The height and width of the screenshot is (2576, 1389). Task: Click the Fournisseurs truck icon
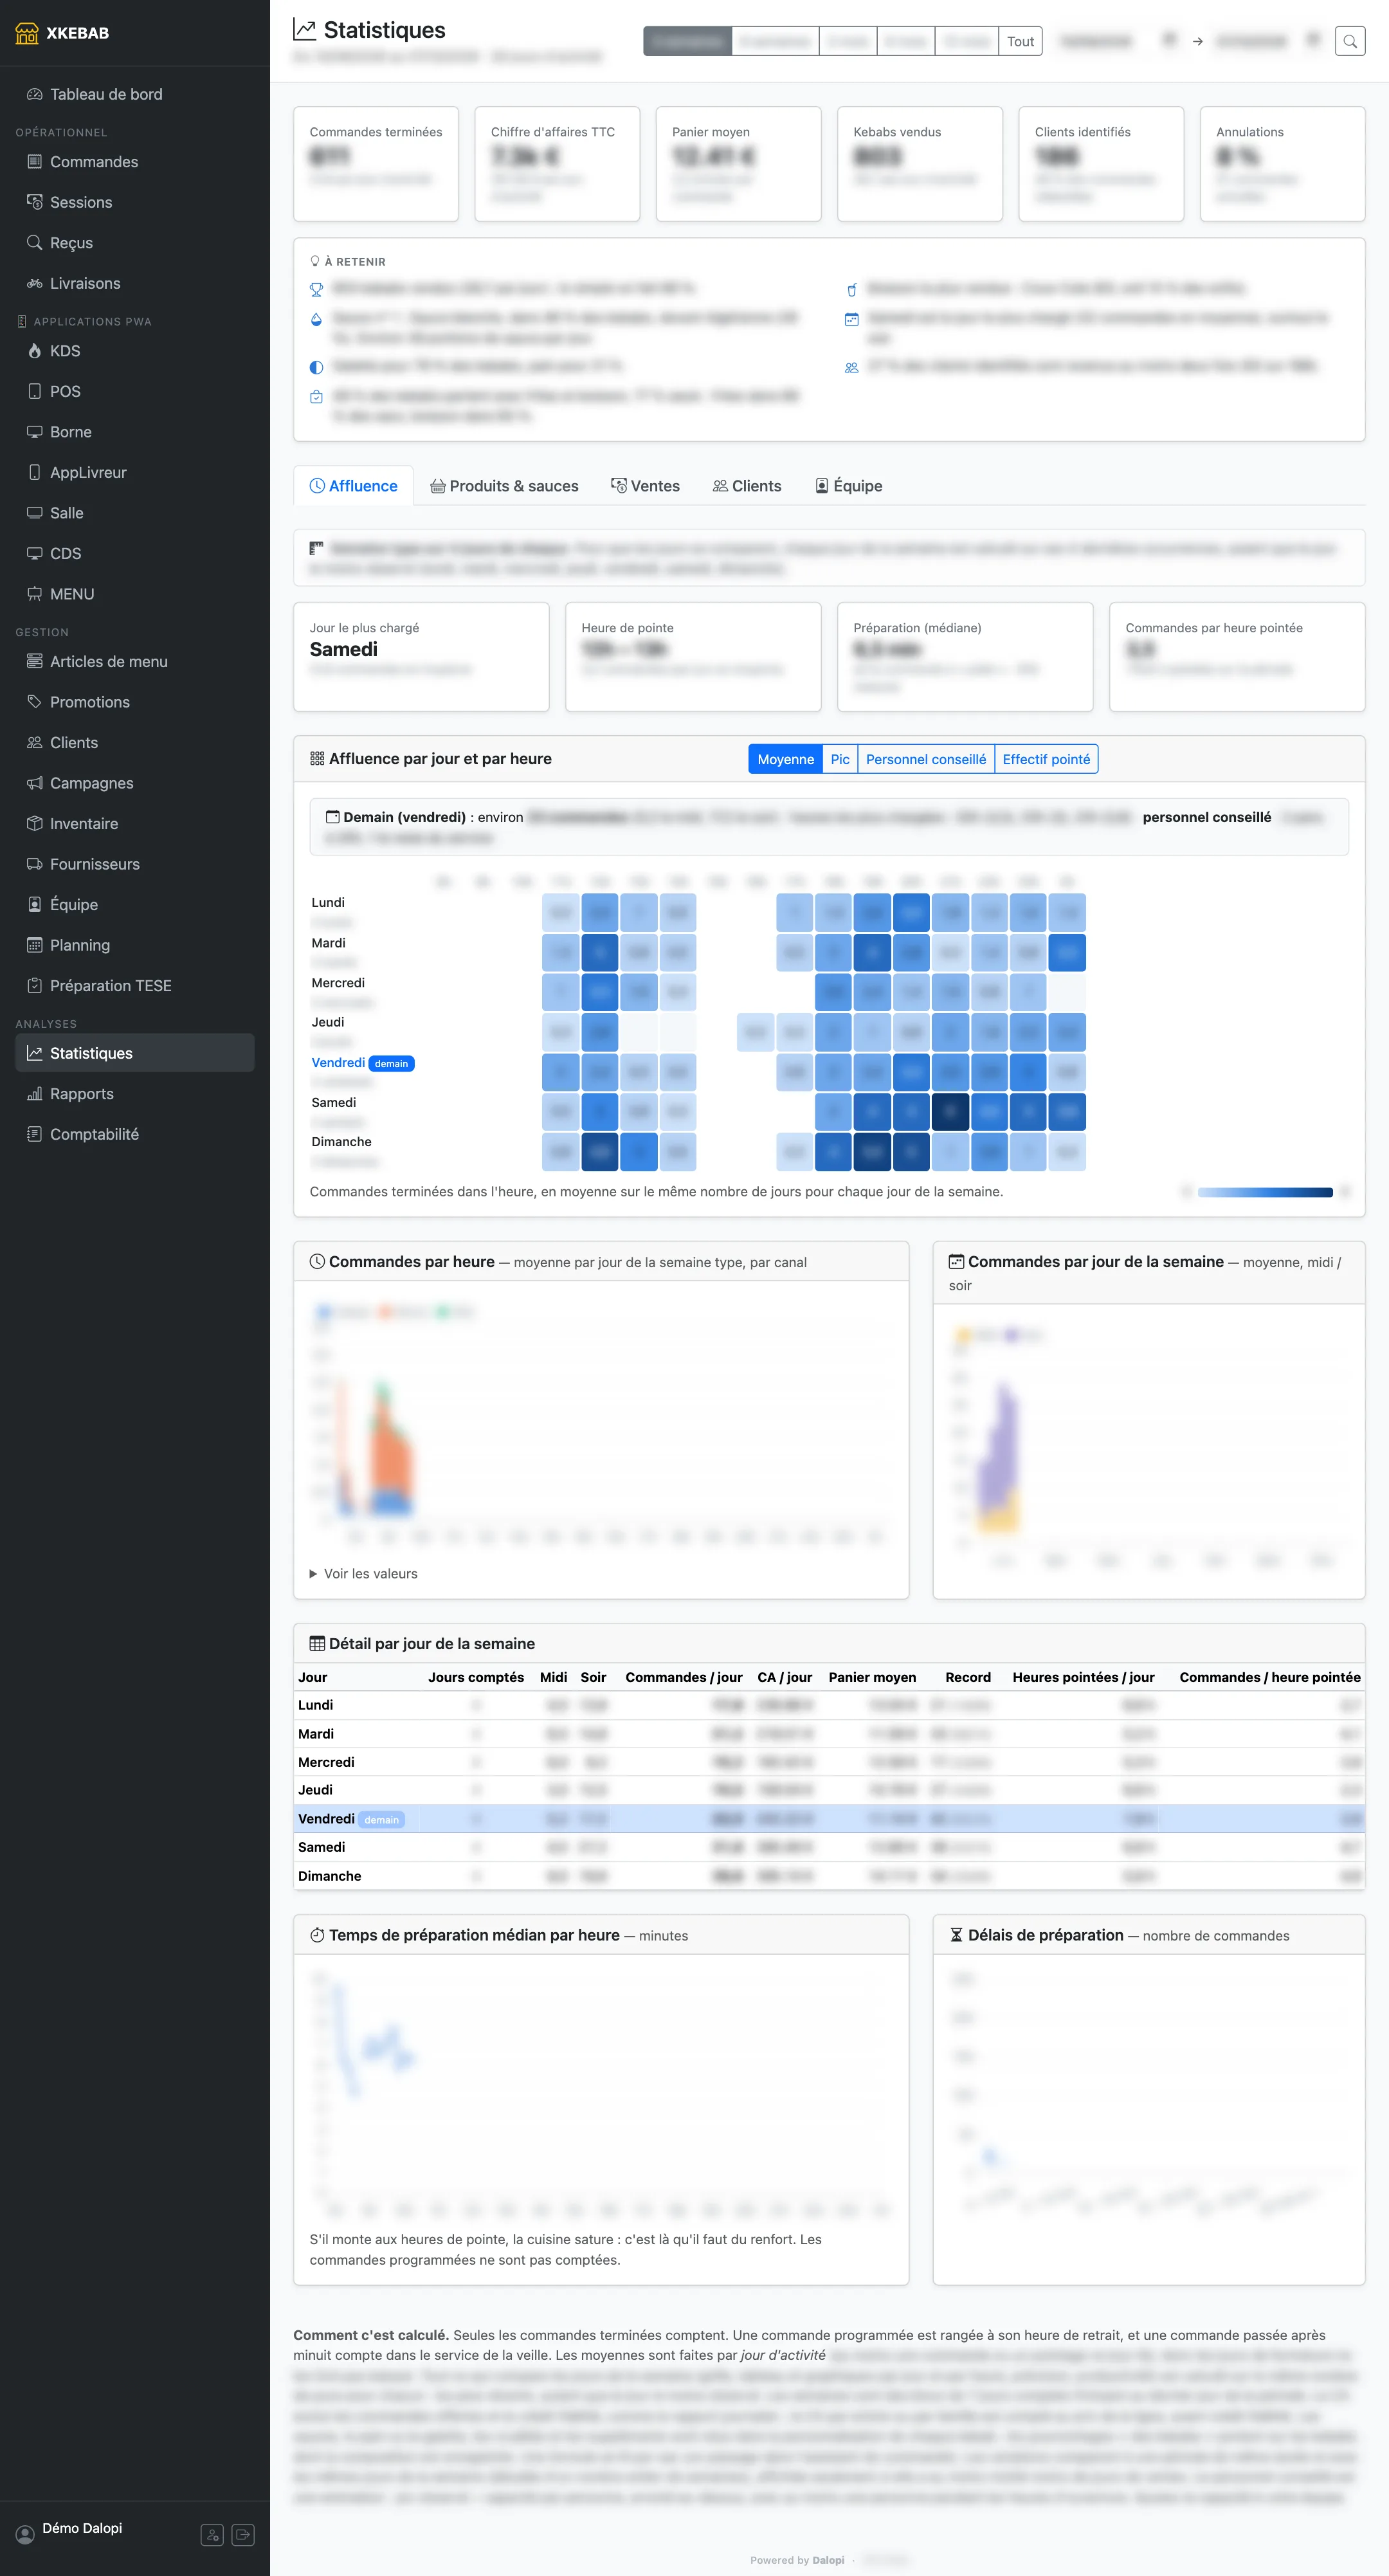tap(34, 864)
